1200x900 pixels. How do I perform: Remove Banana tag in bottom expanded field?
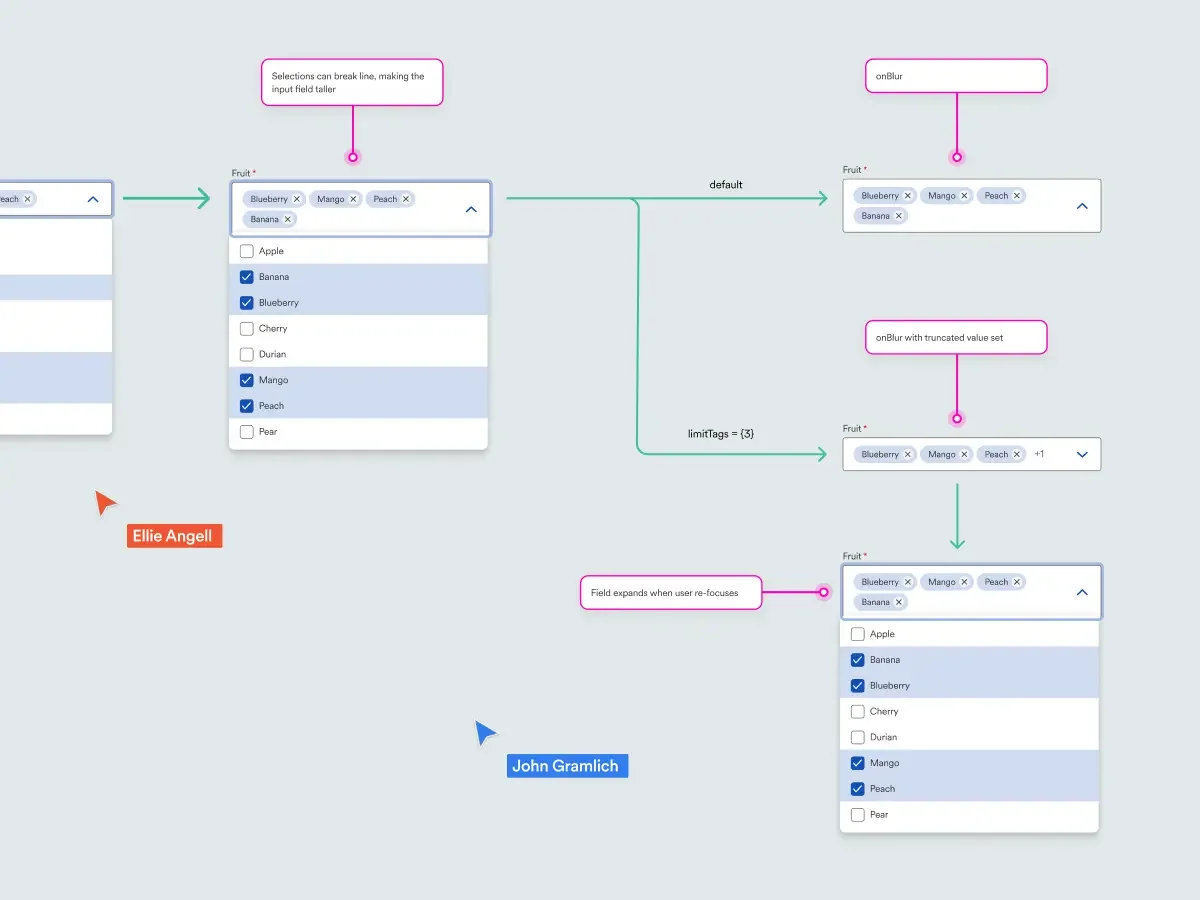point(898,602)
